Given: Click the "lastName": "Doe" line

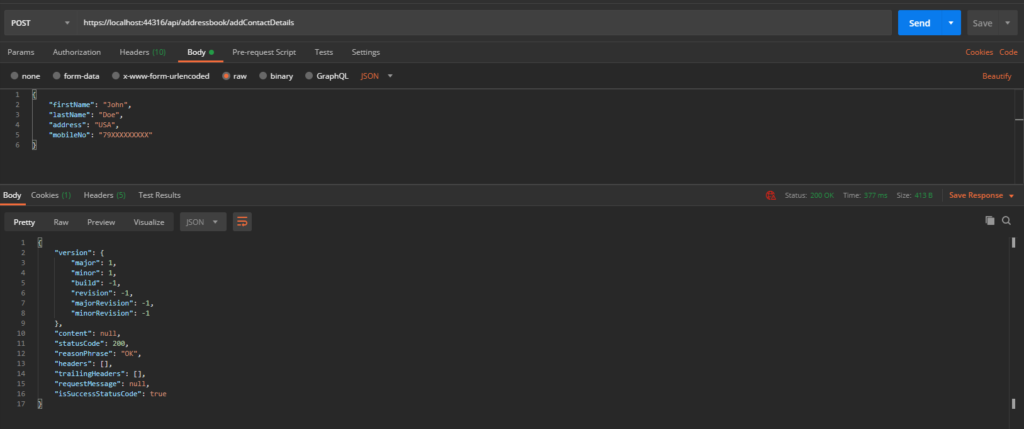Looking at the screenshot, I should pos(85,114).
